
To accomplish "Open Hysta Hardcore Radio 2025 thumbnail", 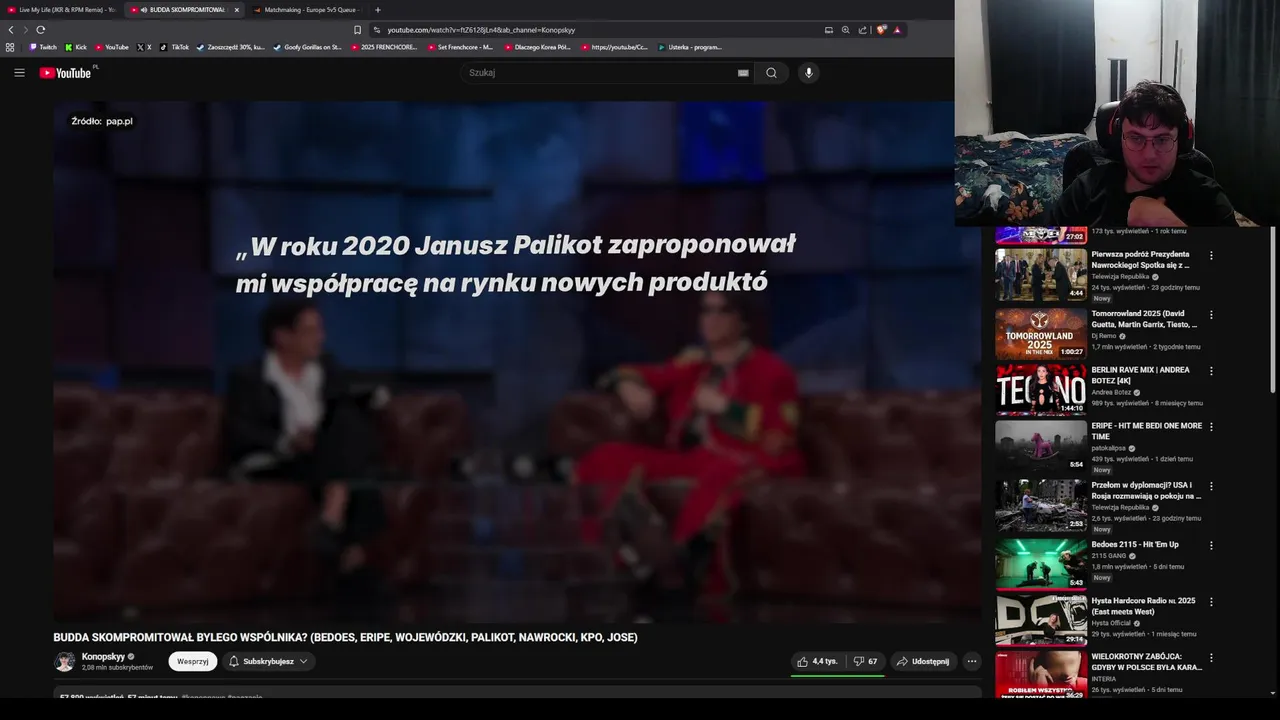I will 1040,620.
